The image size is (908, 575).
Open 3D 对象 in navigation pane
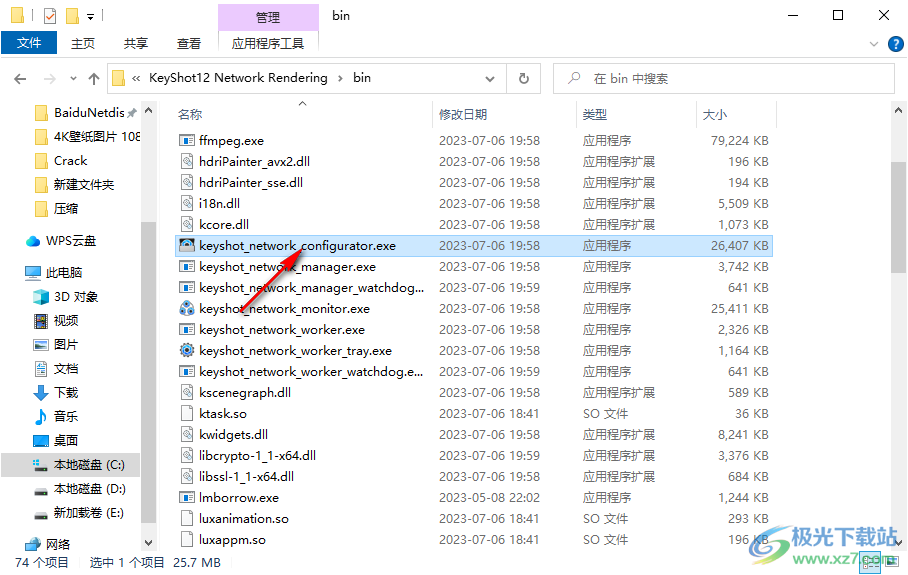pos(65,297)
